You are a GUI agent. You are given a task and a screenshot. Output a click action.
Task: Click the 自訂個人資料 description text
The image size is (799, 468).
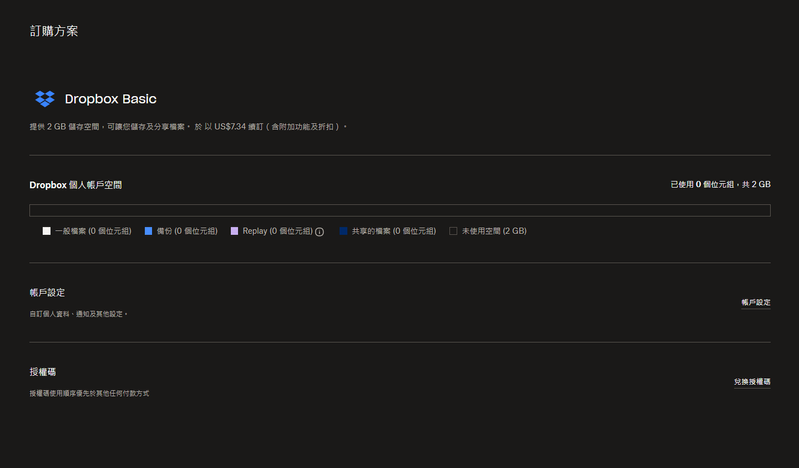click(x=78, y=314)
